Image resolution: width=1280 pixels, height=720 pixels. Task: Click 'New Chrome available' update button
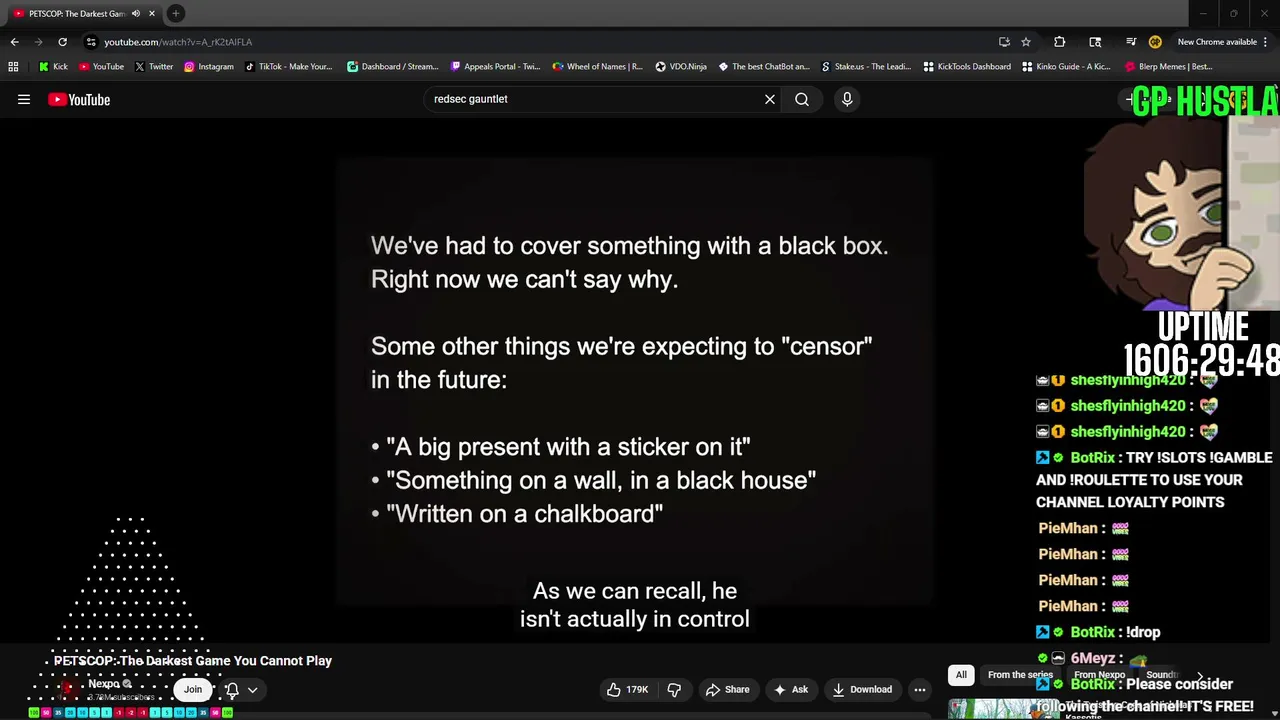[1216, 42]
